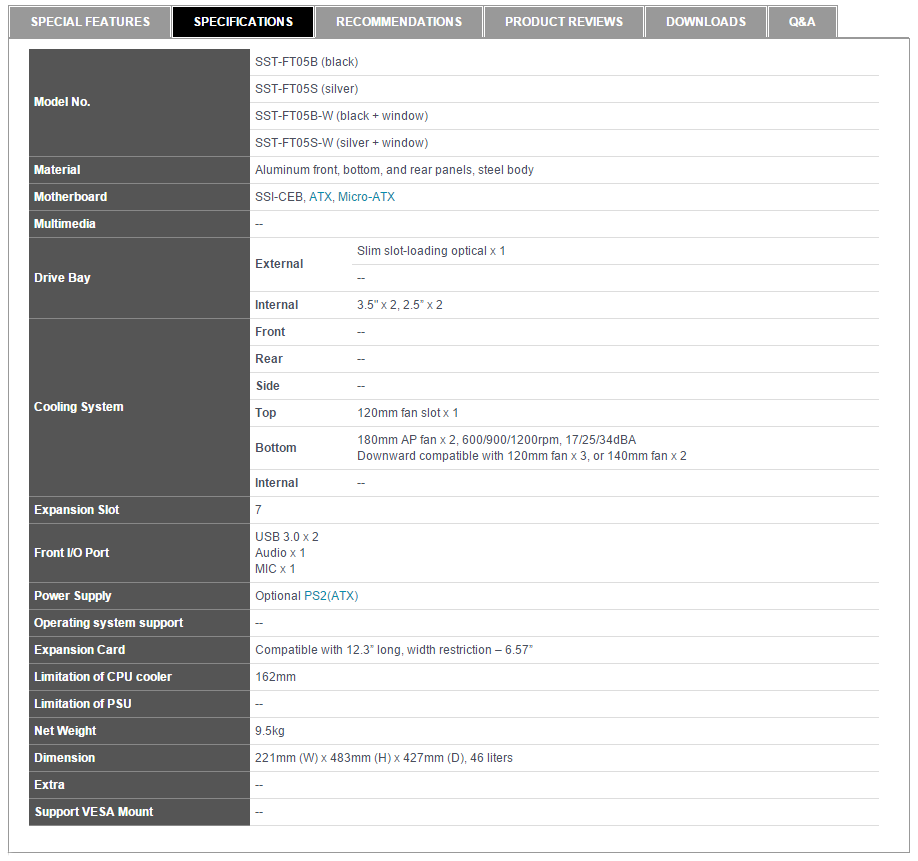The image size is (918, 861).
Task: Click the Multimedia row header
Action: pos(139,224)
